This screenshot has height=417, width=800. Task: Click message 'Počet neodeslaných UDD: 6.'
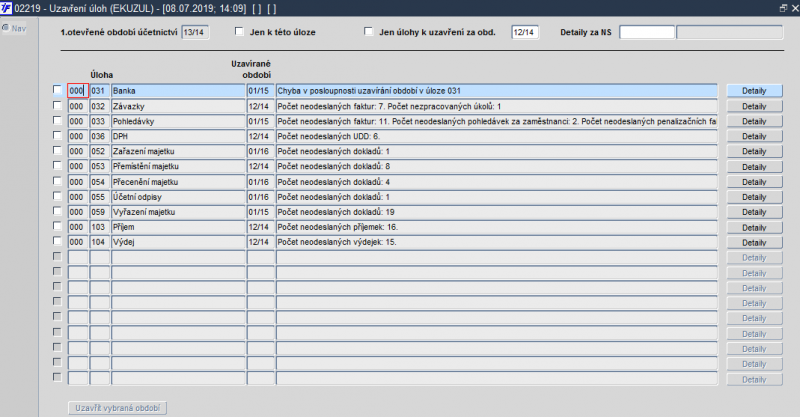(x=496, y=136)
